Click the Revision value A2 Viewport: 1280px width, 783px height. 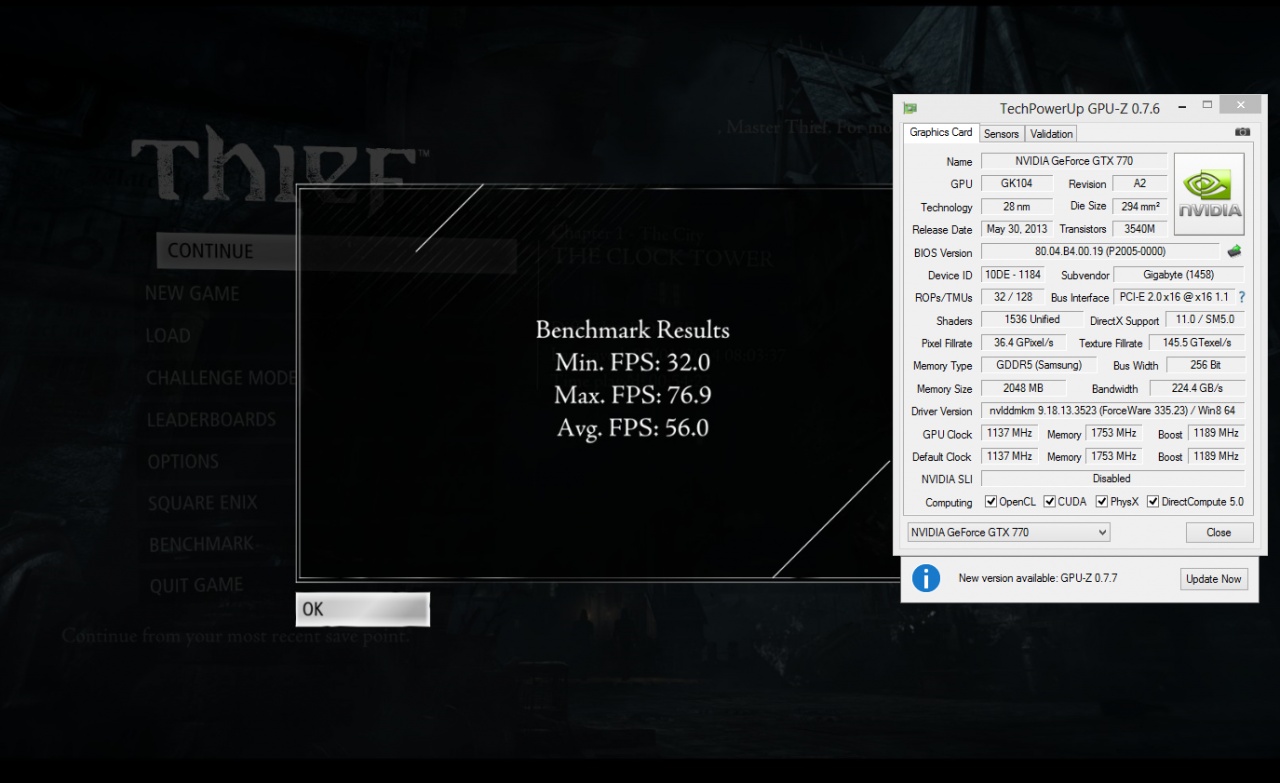[x=1139, y=184]
